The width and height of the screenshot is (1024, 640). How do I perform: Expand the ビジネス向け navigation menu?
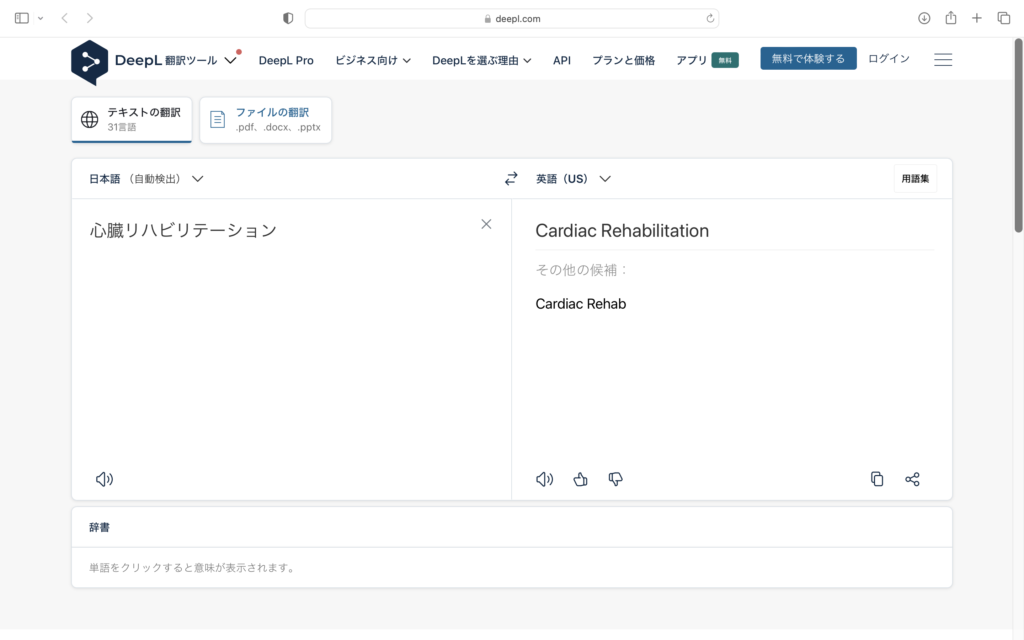coord(374,60)
